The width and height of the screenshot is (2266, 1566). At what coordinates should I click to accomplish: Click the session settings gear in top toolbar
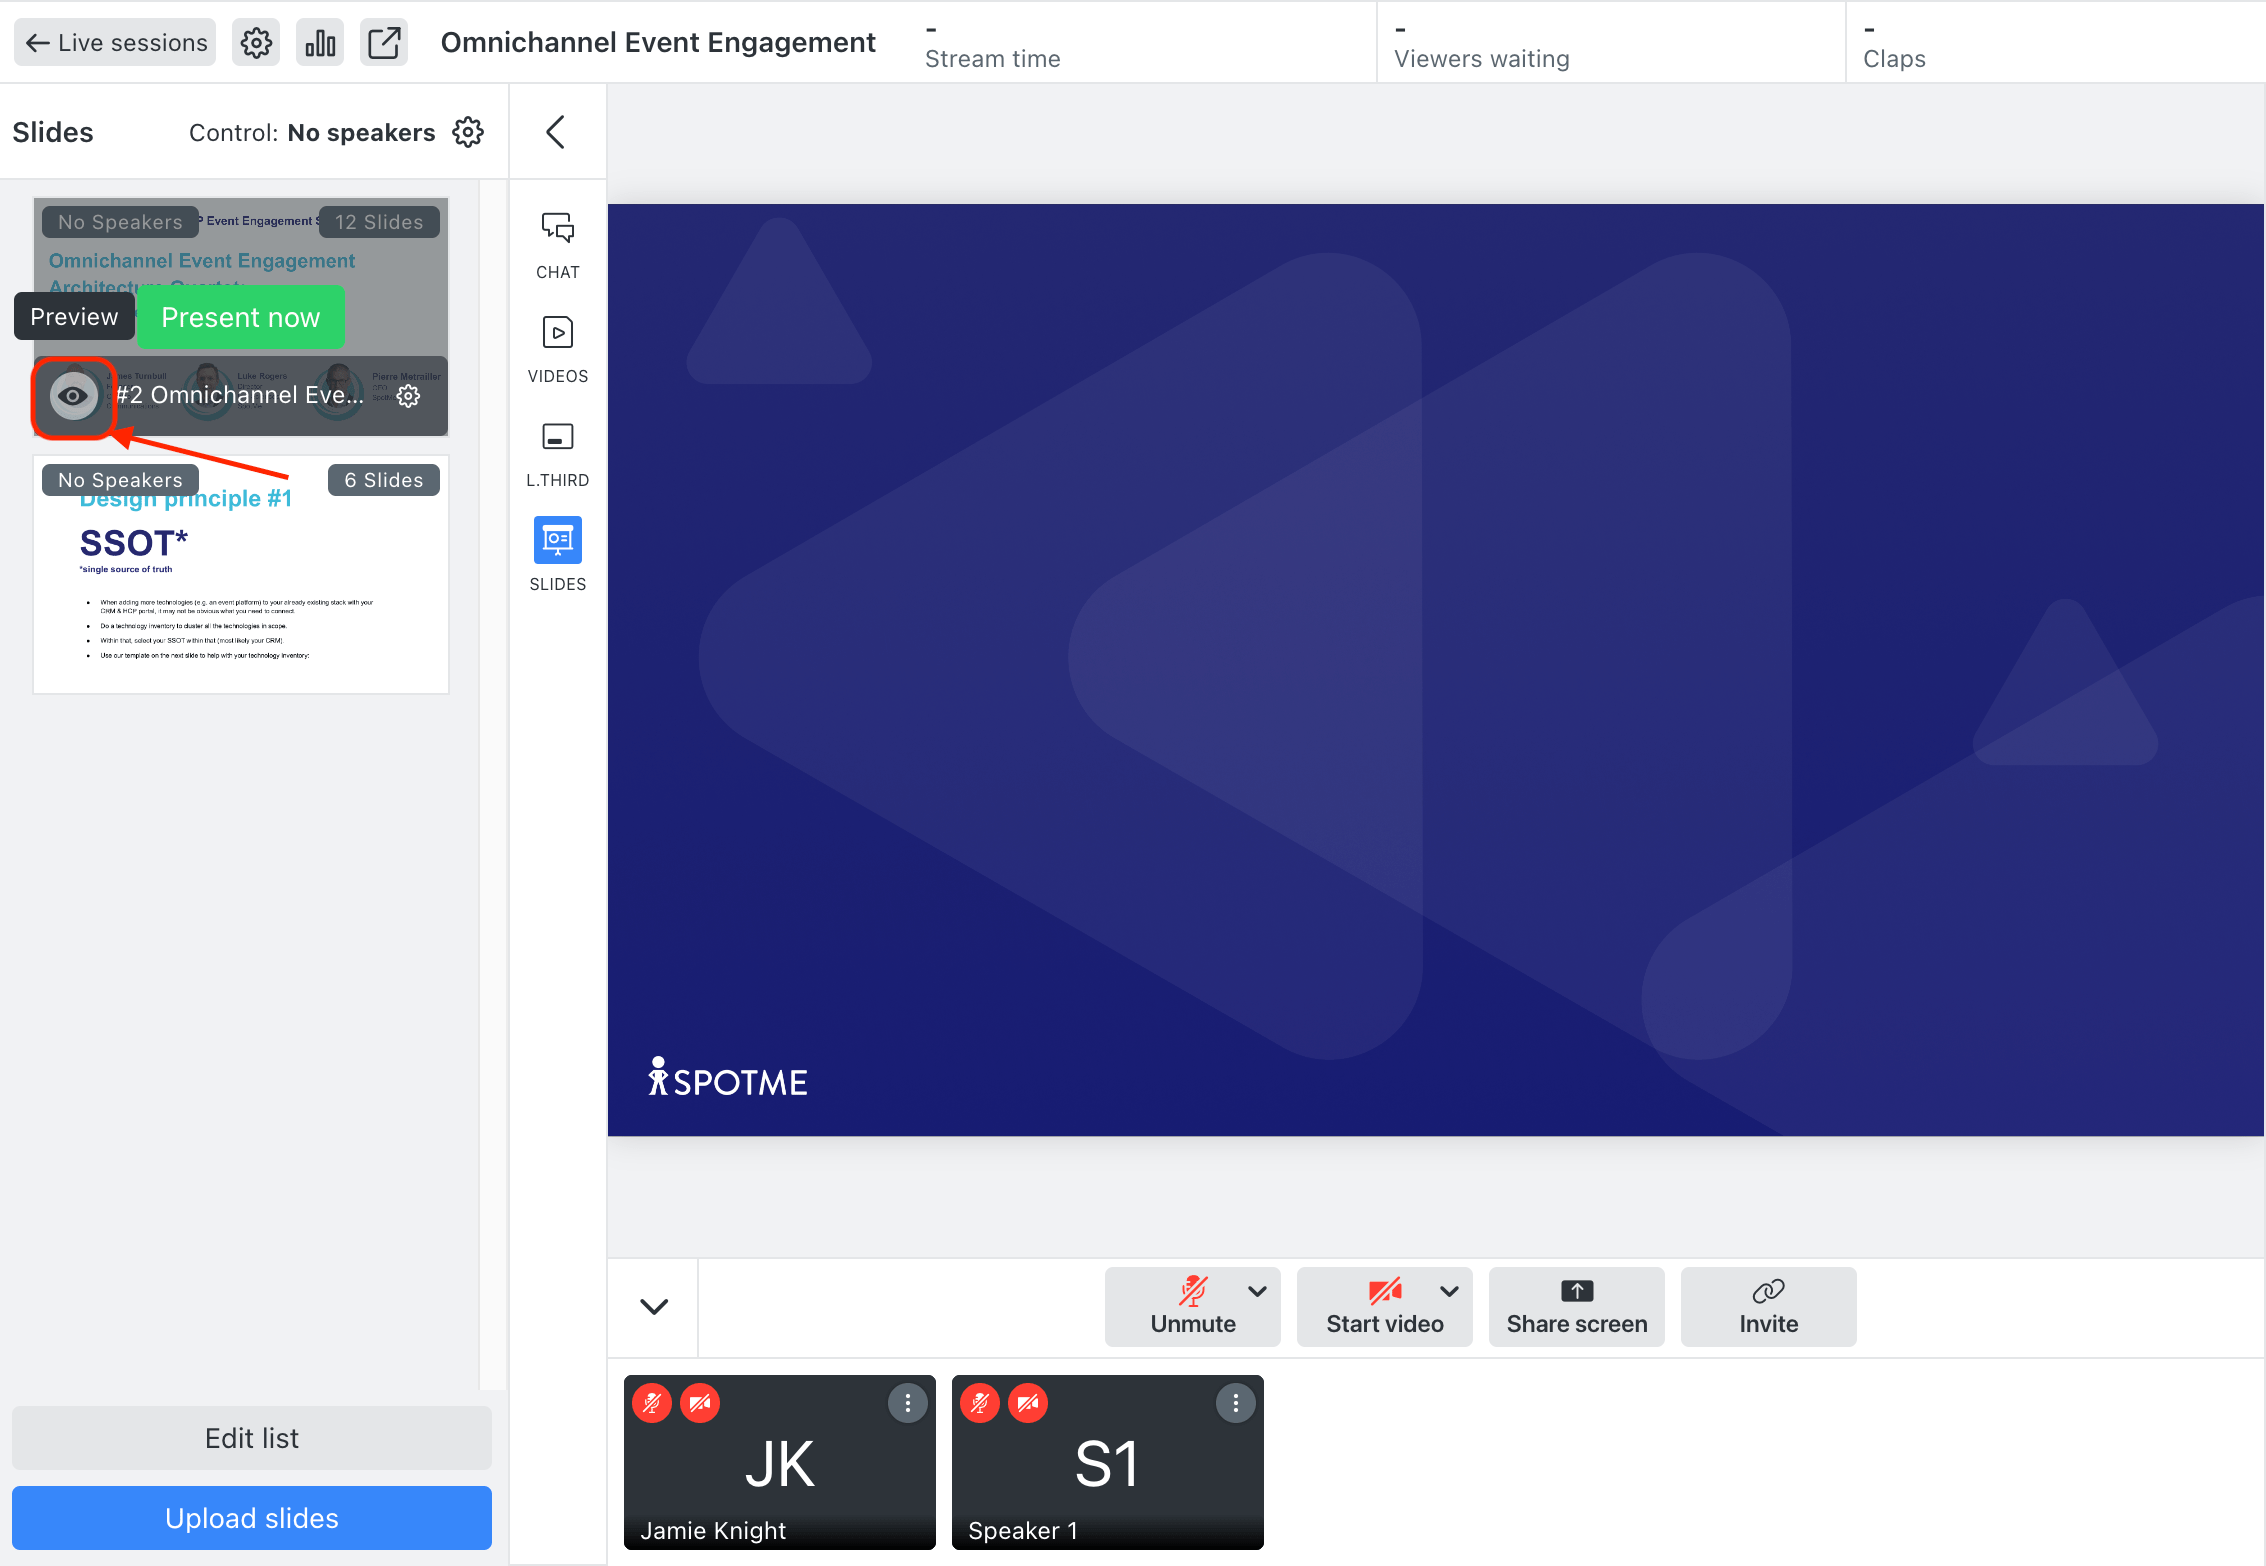(x=255, y=41)
